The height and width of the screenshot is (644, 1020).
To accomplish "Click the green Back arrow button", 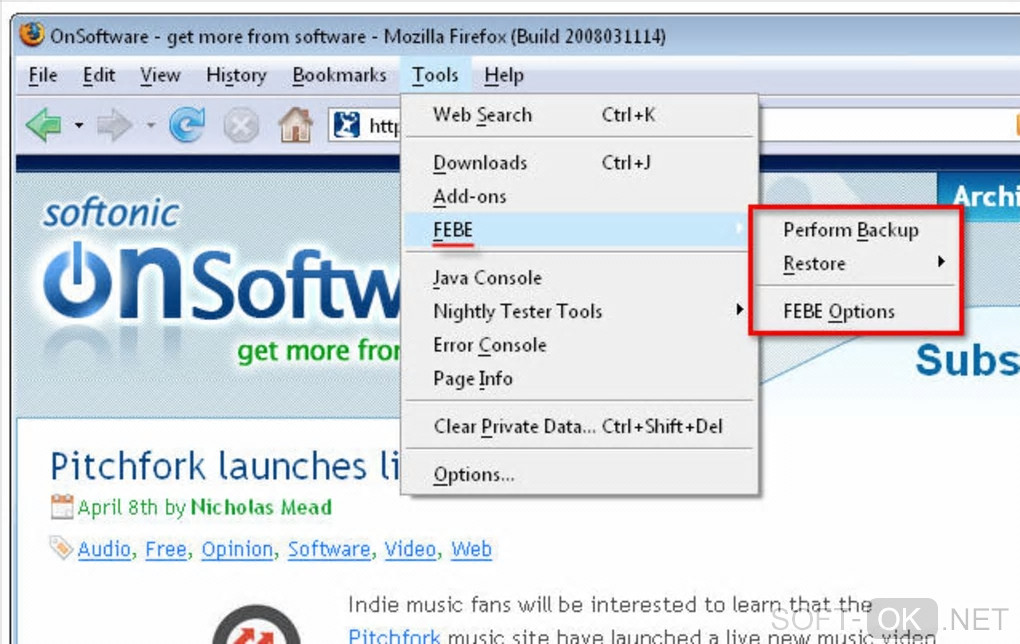I will point(45,124).
